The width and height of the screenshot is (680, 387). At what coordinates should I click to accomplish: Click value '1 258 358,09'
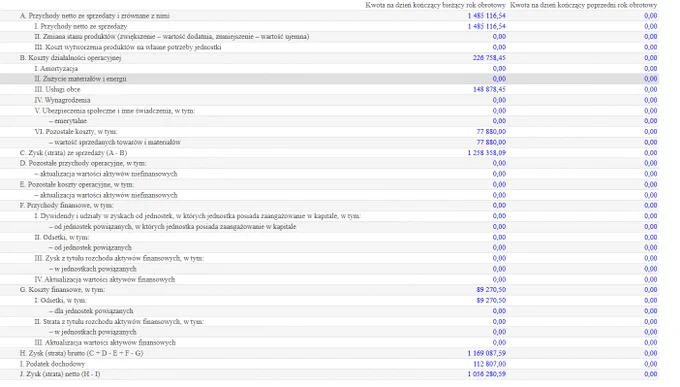click(x=487, y=153)
